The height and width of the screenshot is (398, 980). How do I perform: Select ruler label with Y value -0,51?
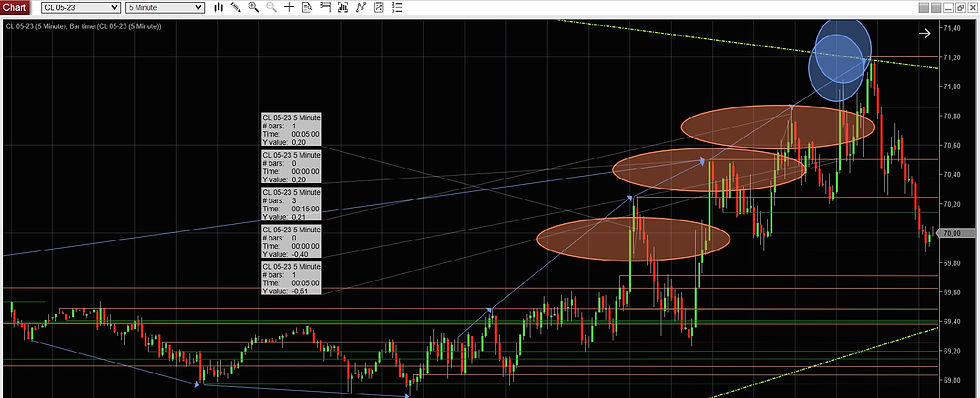[x=291, y=278]
